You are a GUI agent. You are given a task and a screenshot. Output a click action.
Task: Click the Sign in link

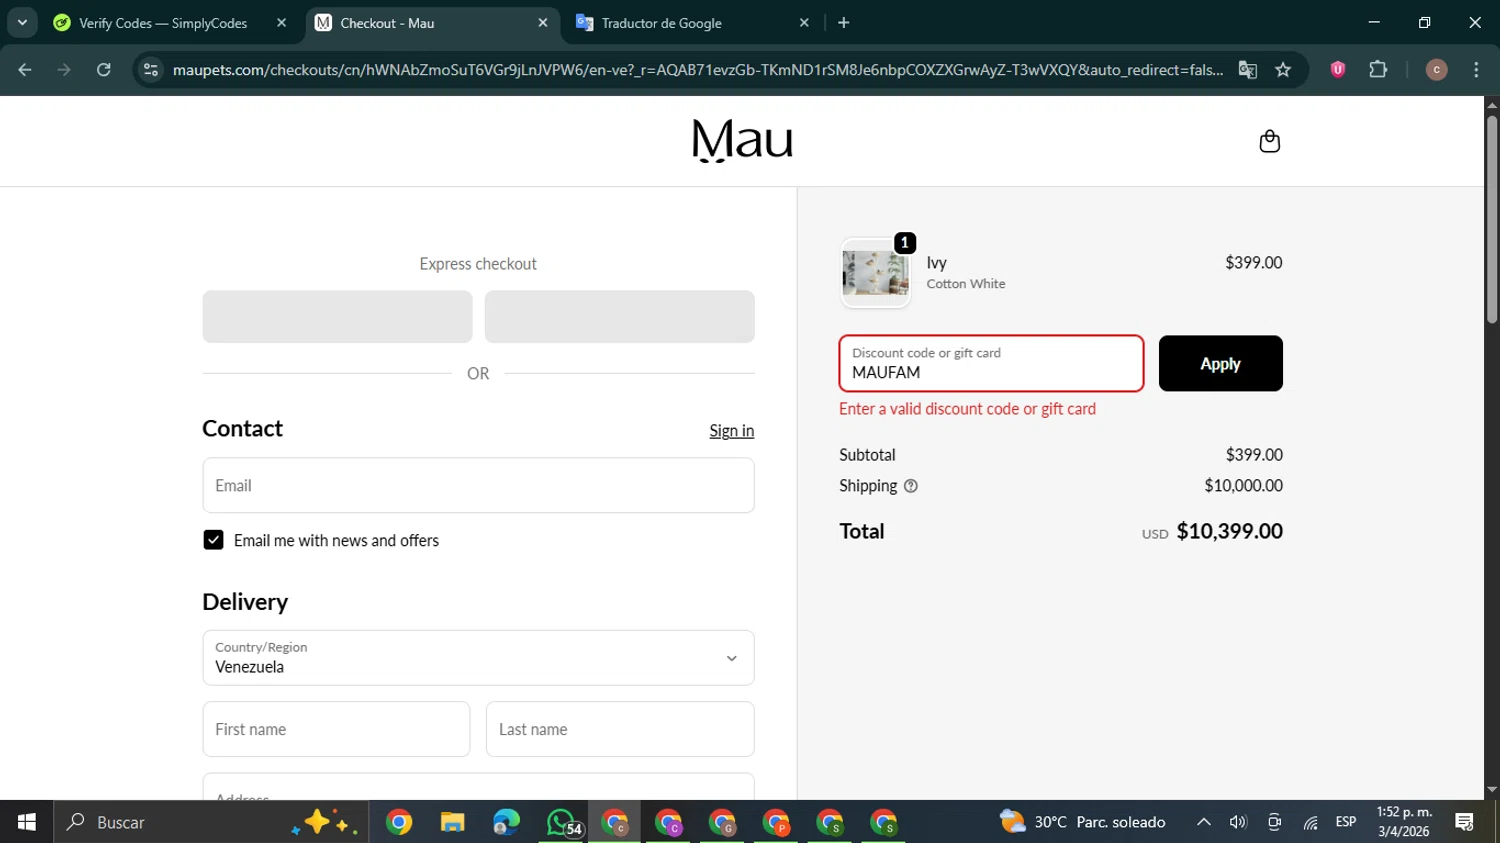pyautogui.click(x=731, y=430)
